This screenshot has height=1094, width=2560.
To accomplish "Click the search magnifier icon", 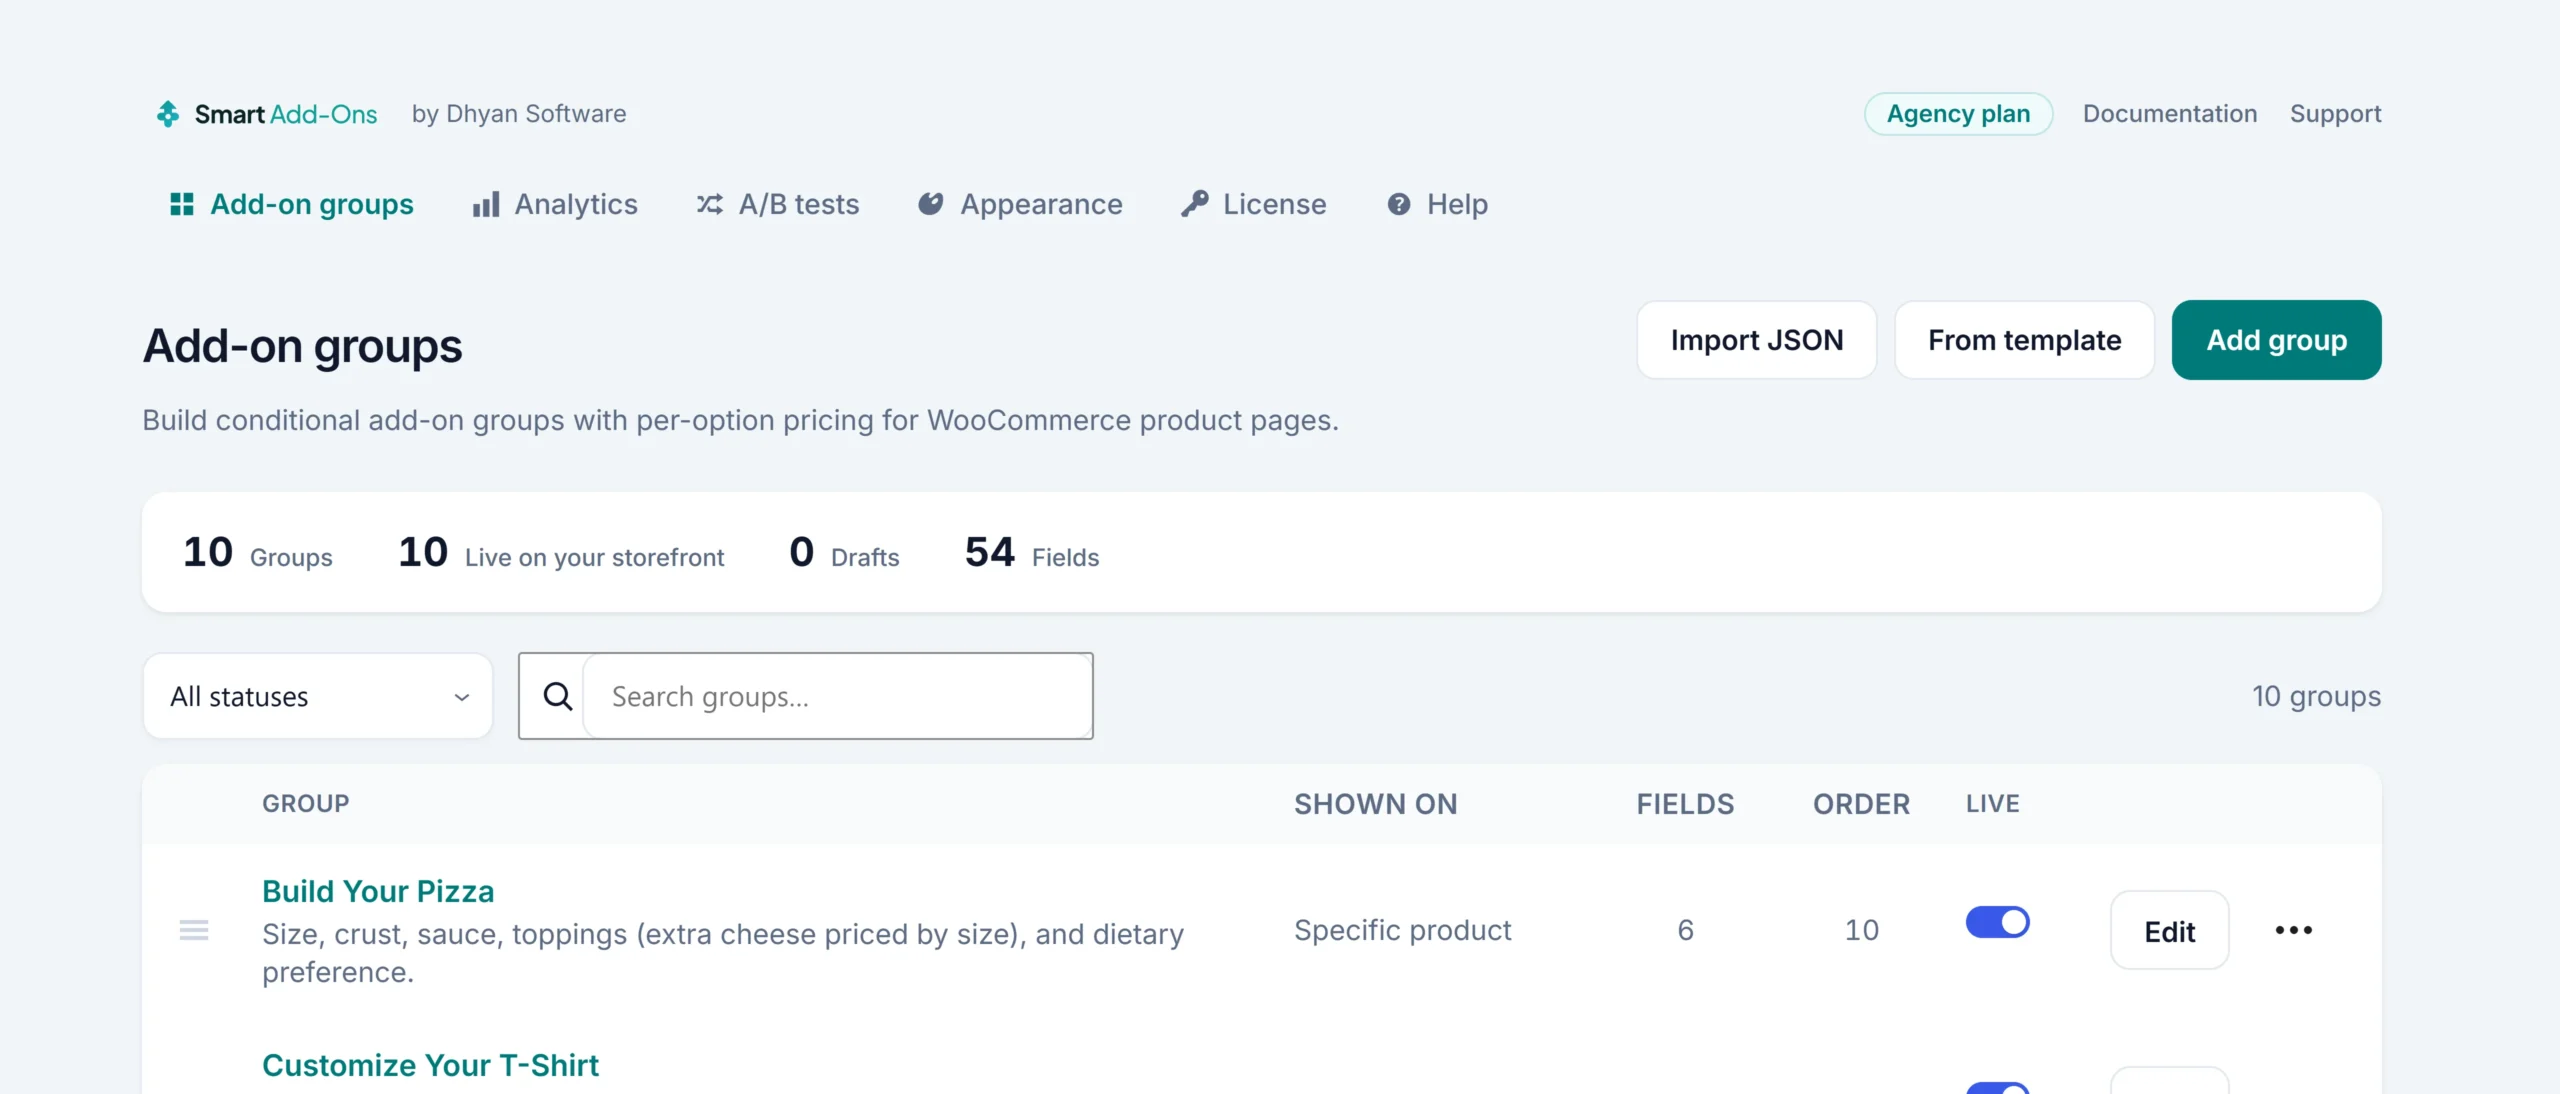I will (x=558, y=696).
